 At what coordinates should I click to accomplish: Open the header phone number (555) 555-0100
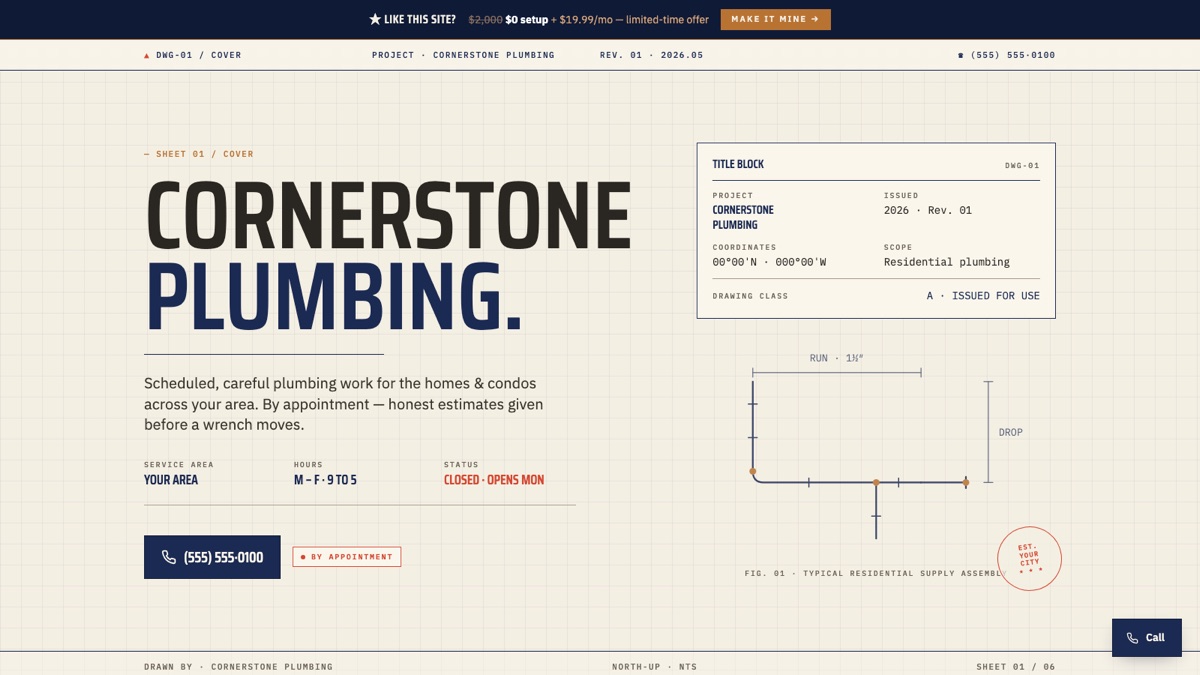1013,55
